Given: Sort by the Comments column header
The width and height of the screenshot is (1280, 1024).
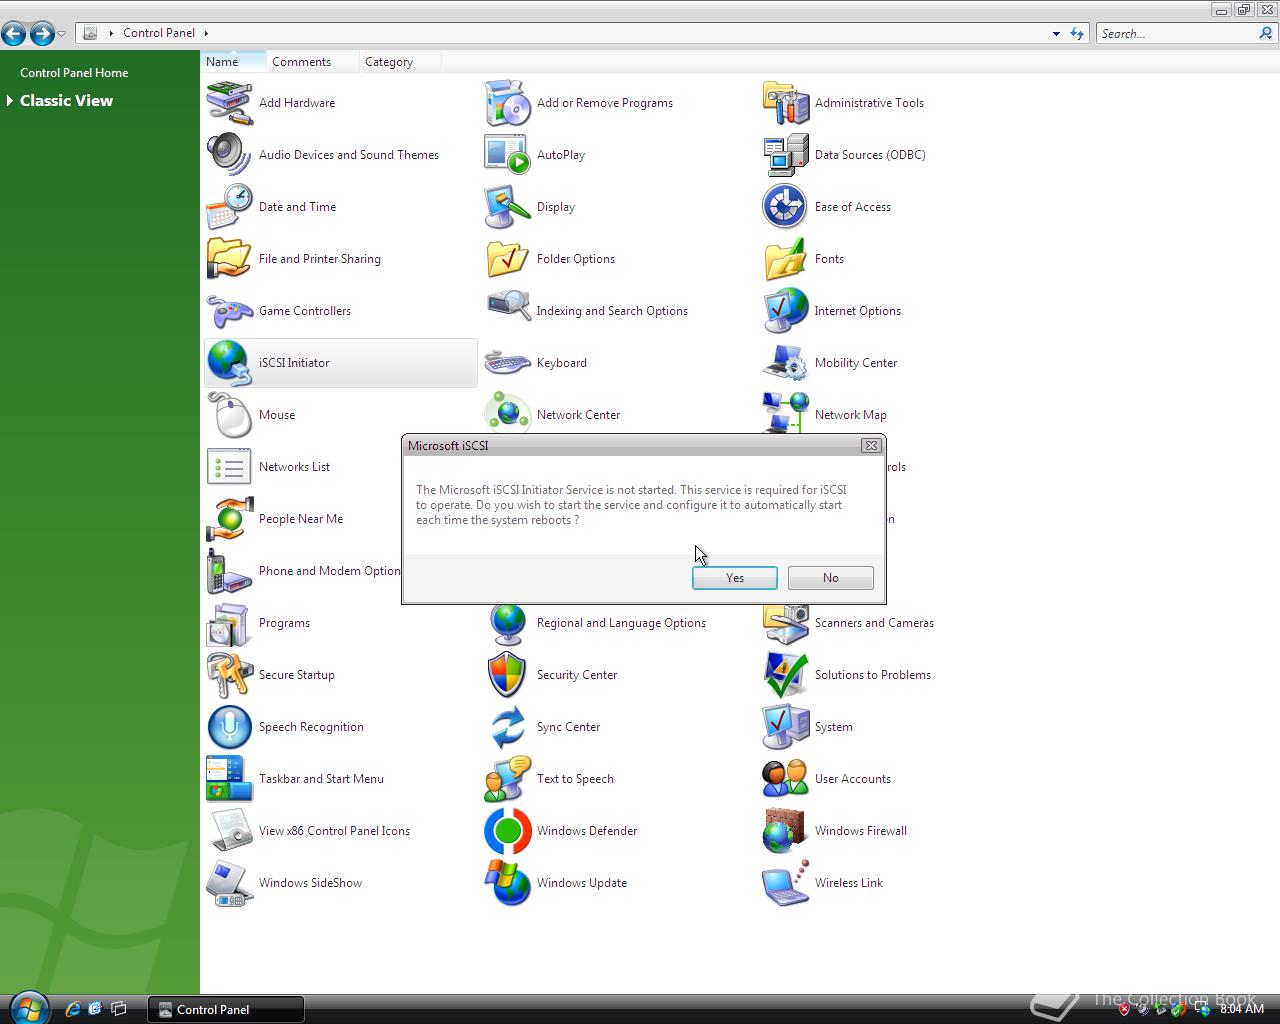Looking at the screenshot, I should click(x=312, y=62).
